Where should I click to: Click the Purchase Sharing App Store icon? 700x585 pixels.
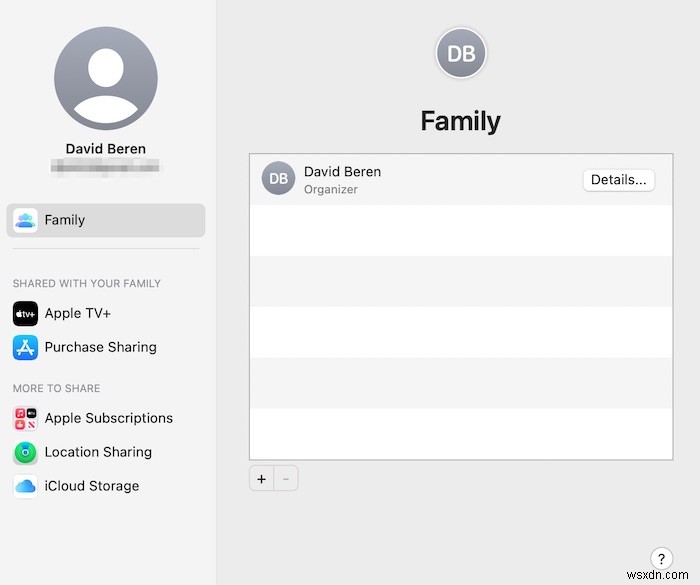pyautogui.click(x=25, y=347)
